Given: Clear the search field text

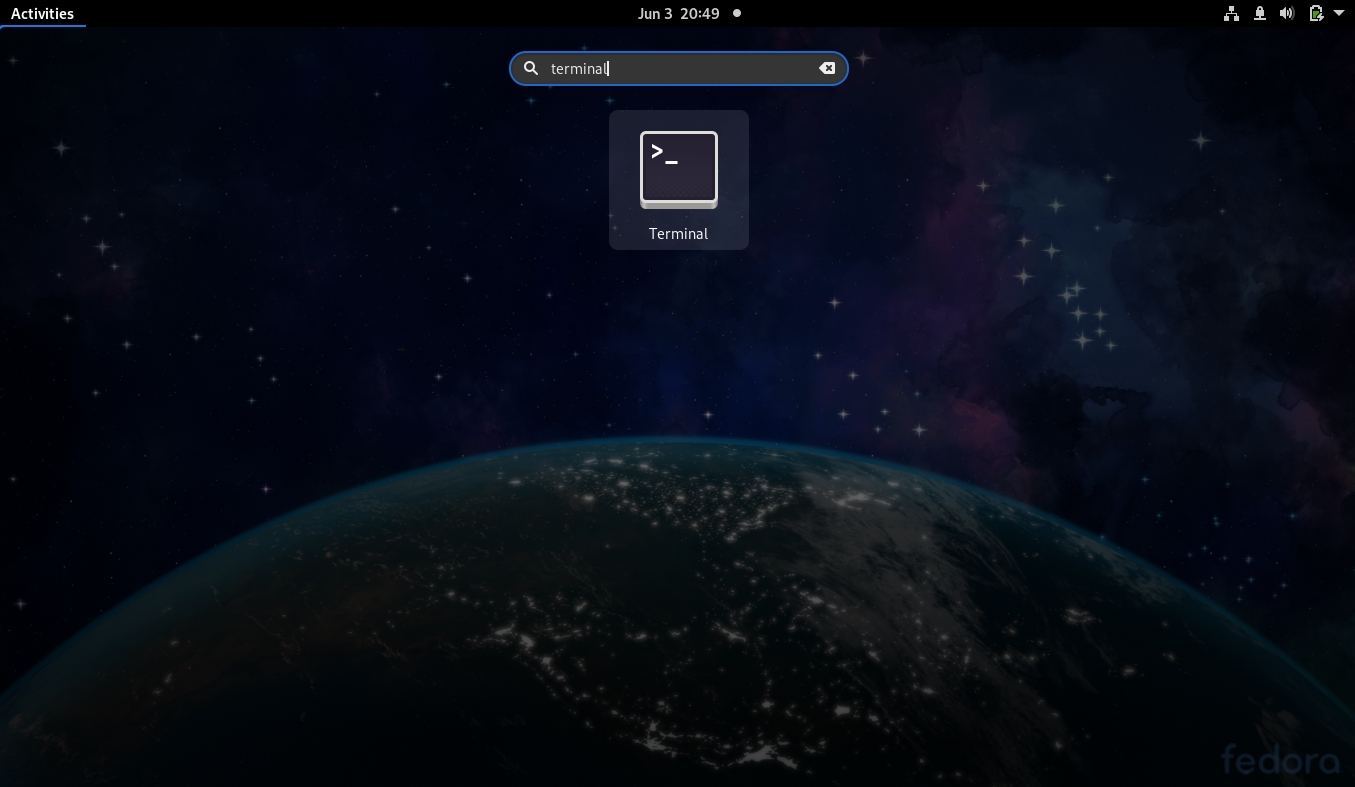Looking at the screenshot, I should click(x=827, y=68).
